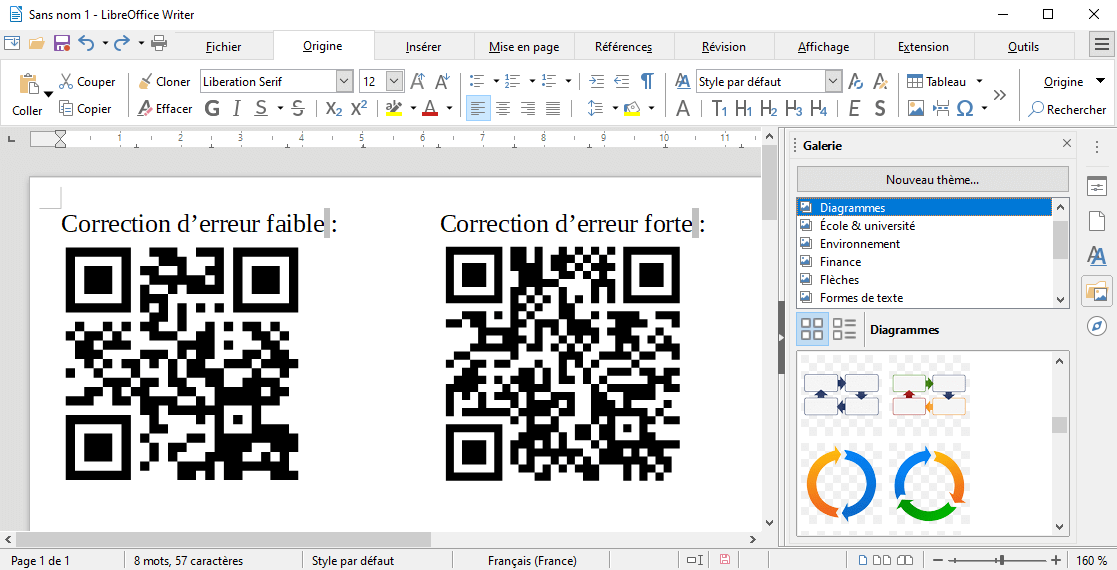The height and width of the screenshot is (570, 1117).
Task: Apply Heading 3 style (H3)
Action: click(794, 108)
